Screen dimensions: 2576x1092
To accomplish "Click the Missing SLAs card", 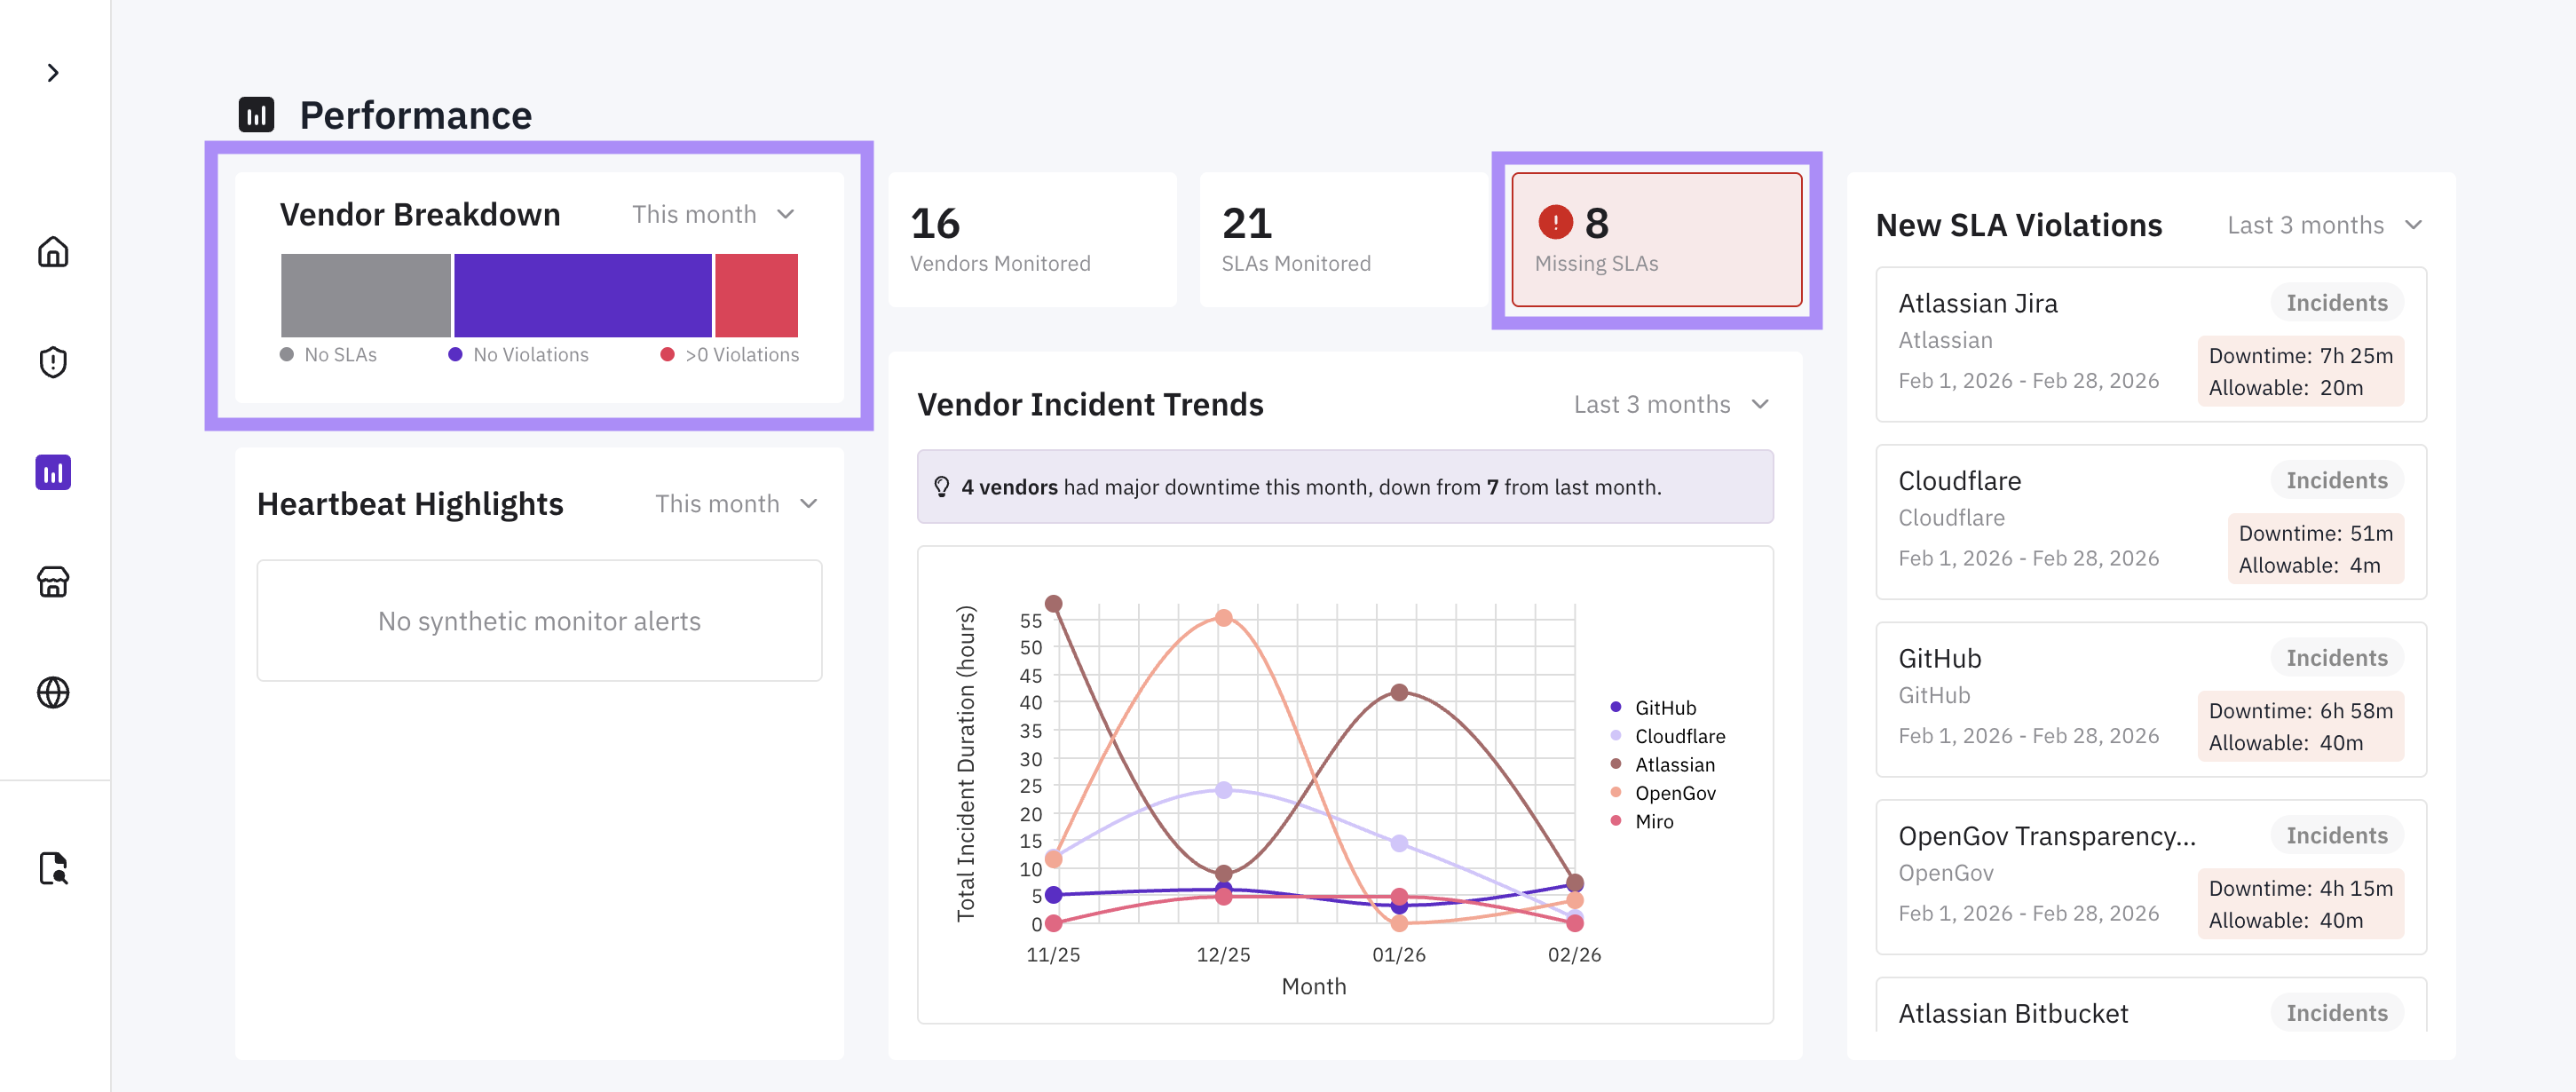I will tap(1656, 240).
